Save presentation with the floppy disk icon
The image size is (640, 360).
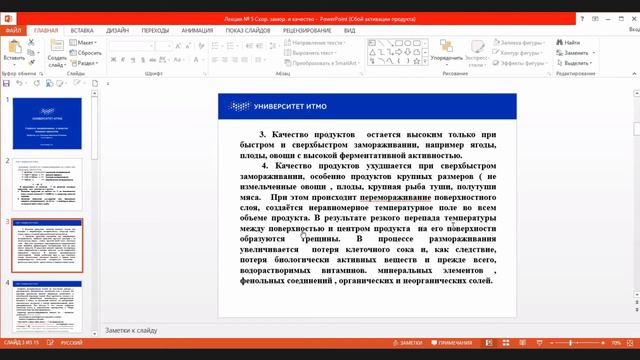pos(6,83)
